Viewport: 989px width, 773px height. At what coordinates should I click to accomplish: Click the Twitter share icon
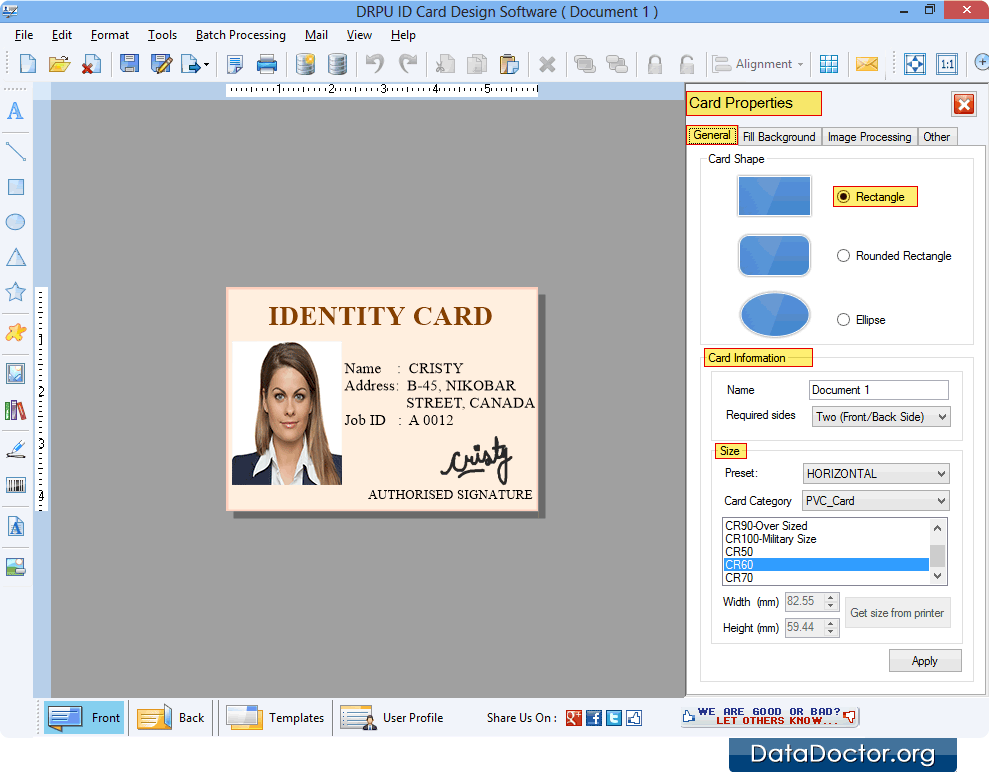tap(614, 718)
